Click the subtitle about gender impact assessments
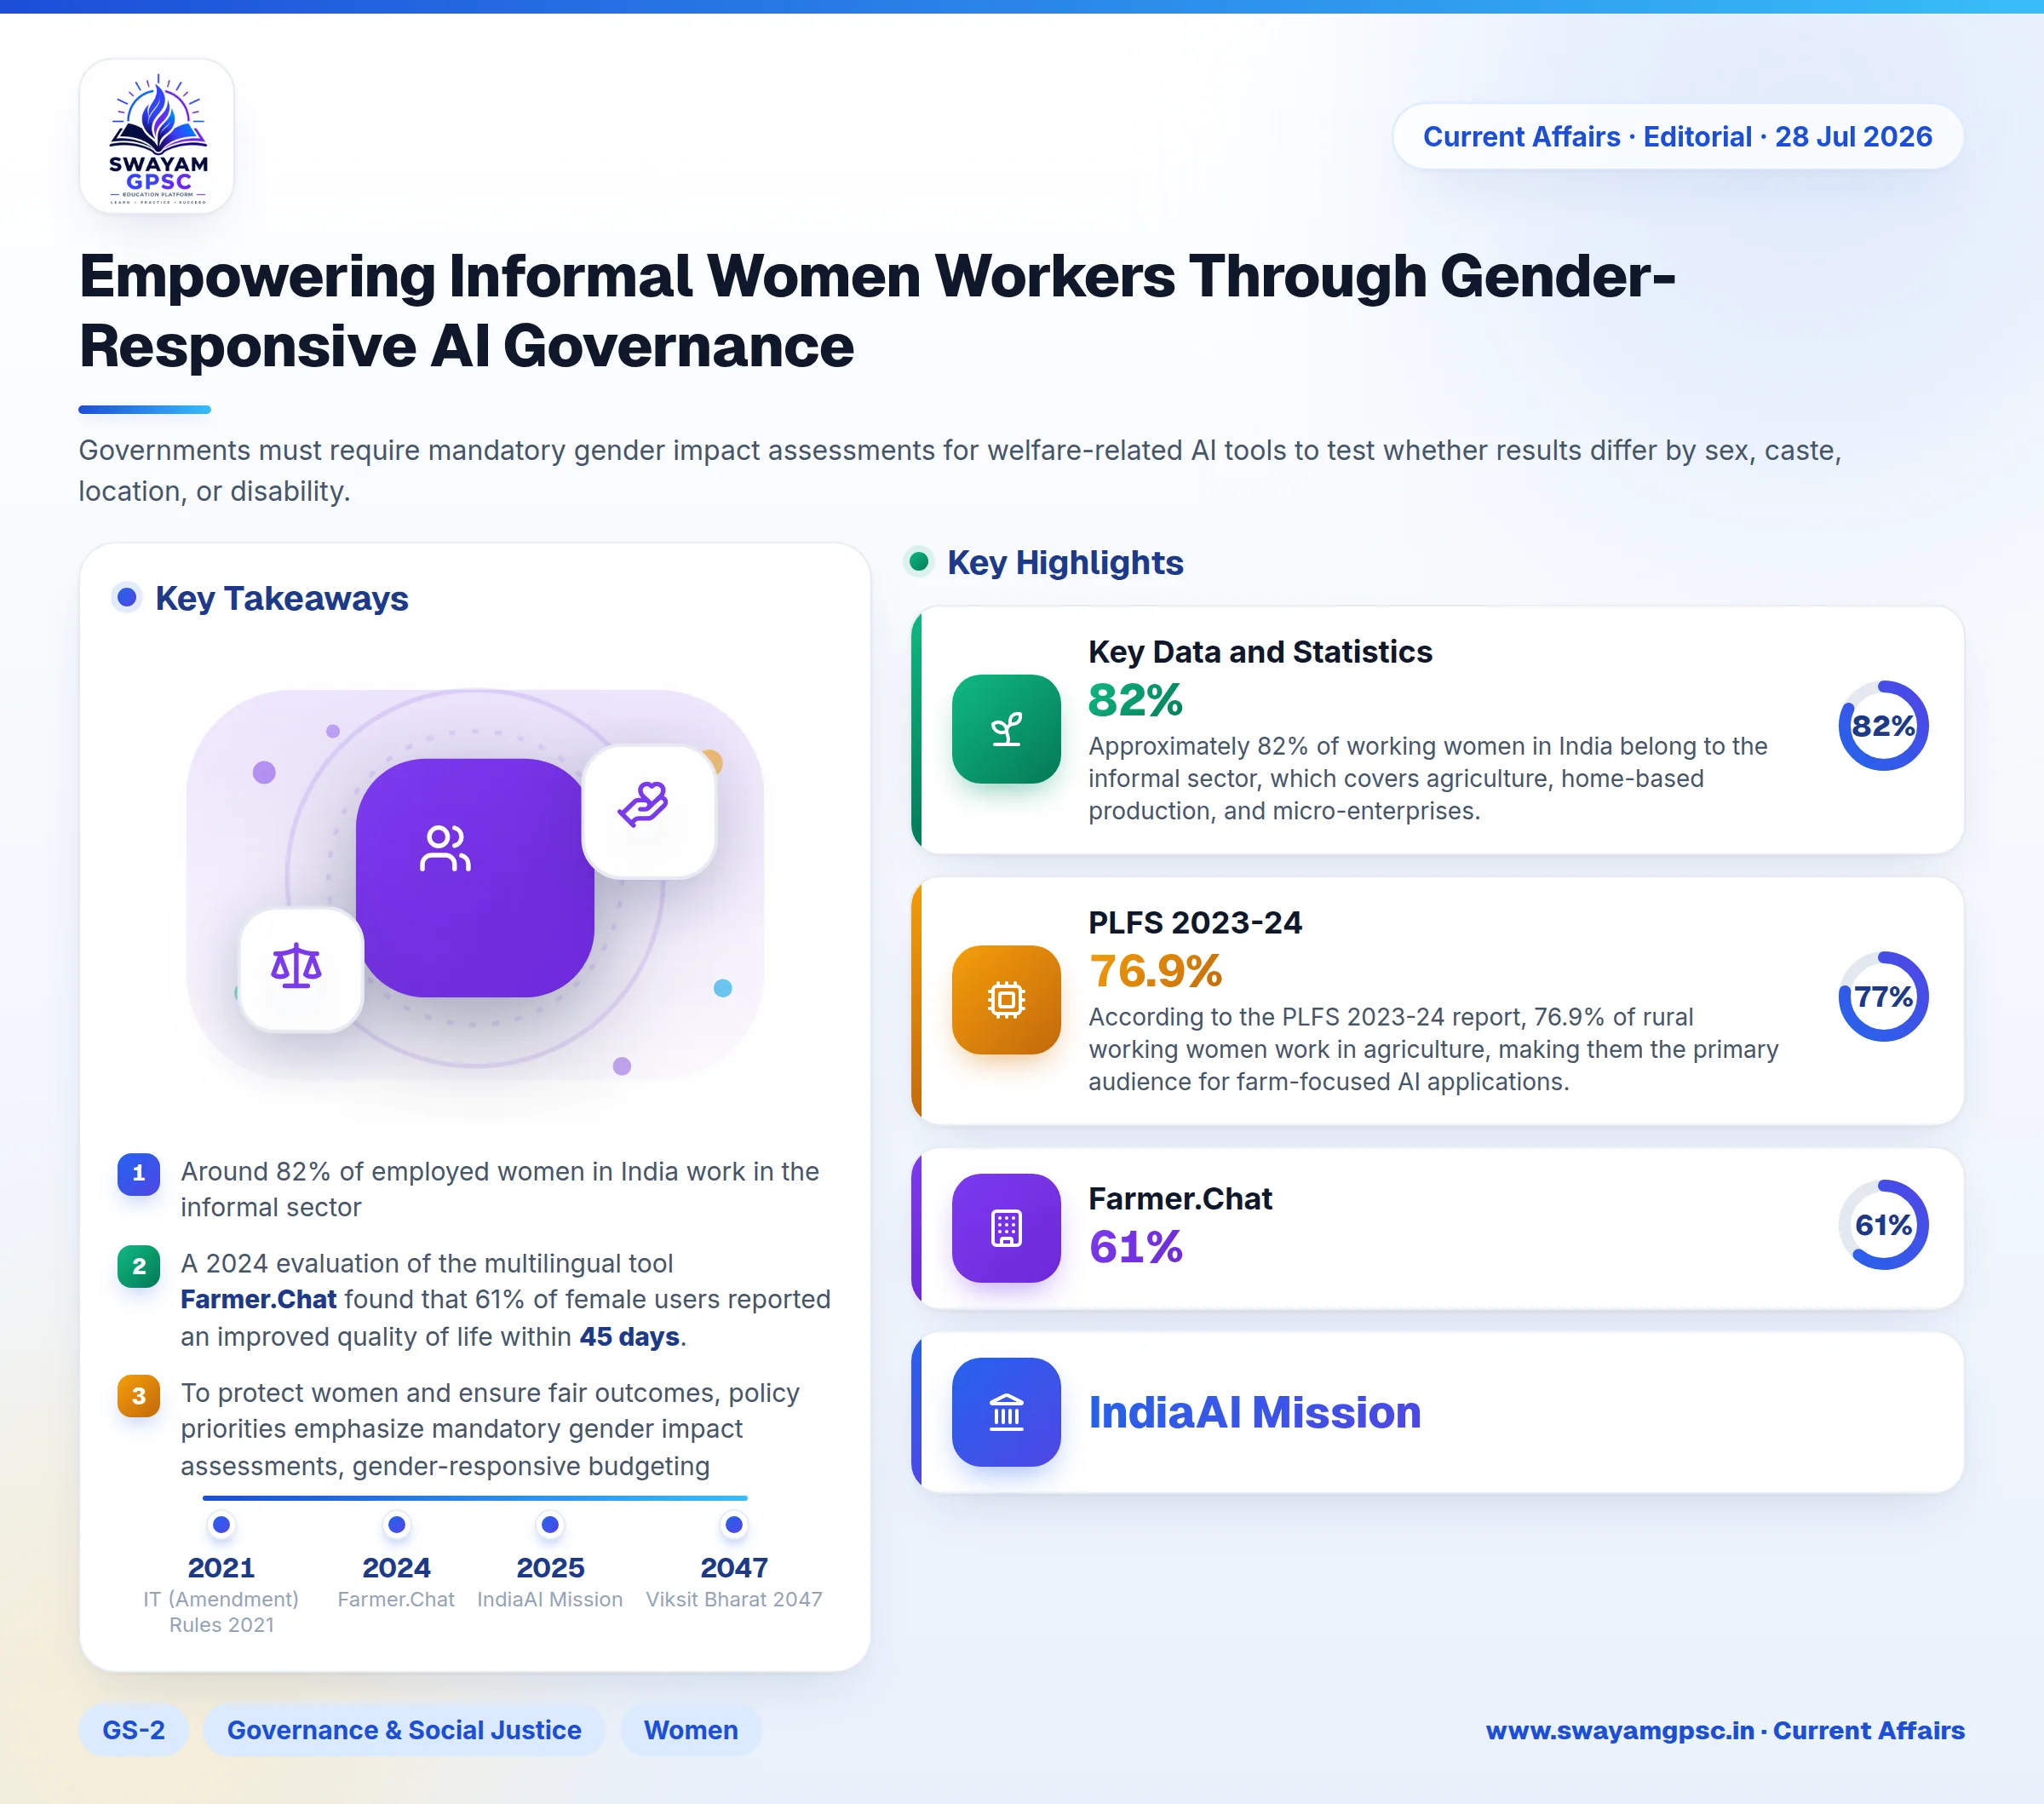This screenshot has height=1804, width=2044. point(960,470)
